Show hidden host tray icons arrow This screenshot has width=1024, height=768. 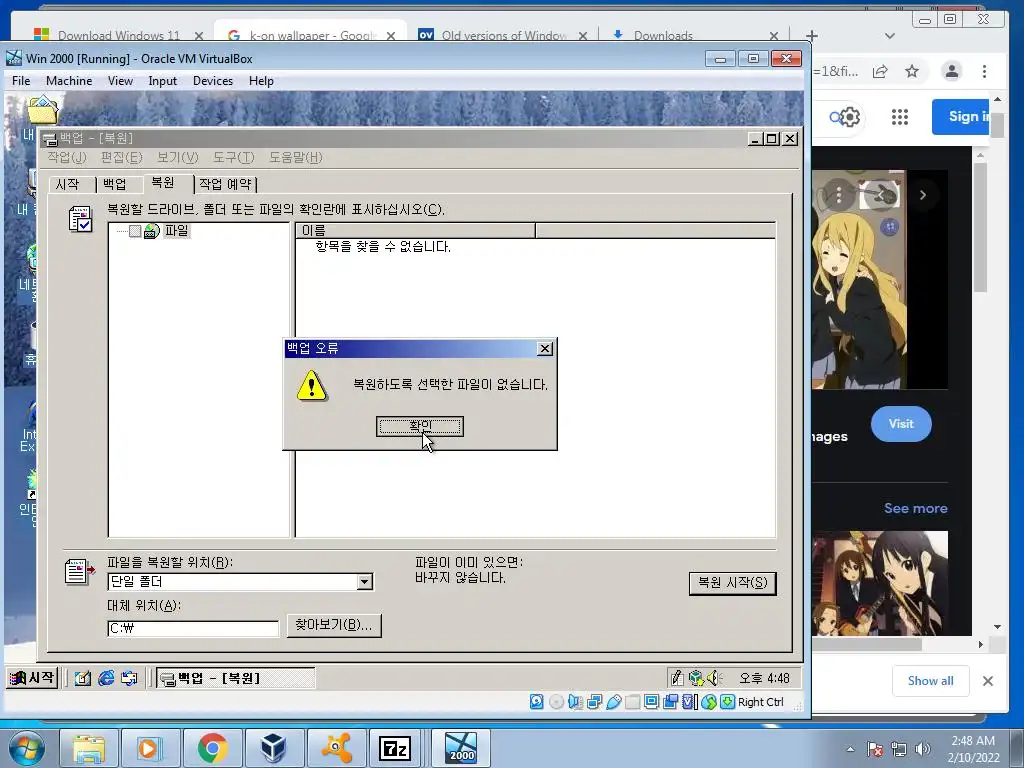(x=850, y=749)
